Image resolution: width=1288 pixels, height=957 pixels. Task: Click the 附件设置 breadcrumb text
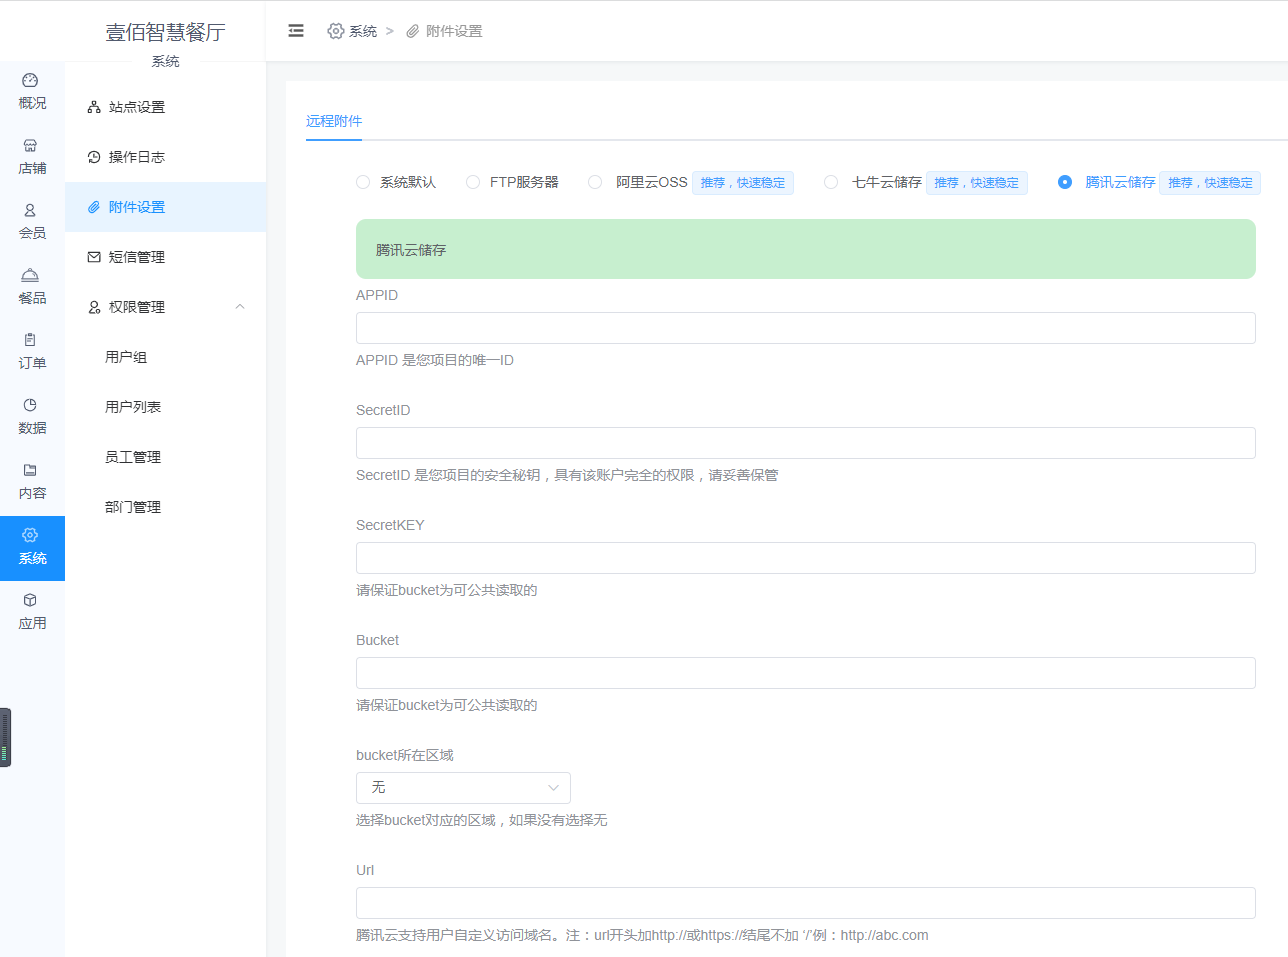(x=454, y=31)
